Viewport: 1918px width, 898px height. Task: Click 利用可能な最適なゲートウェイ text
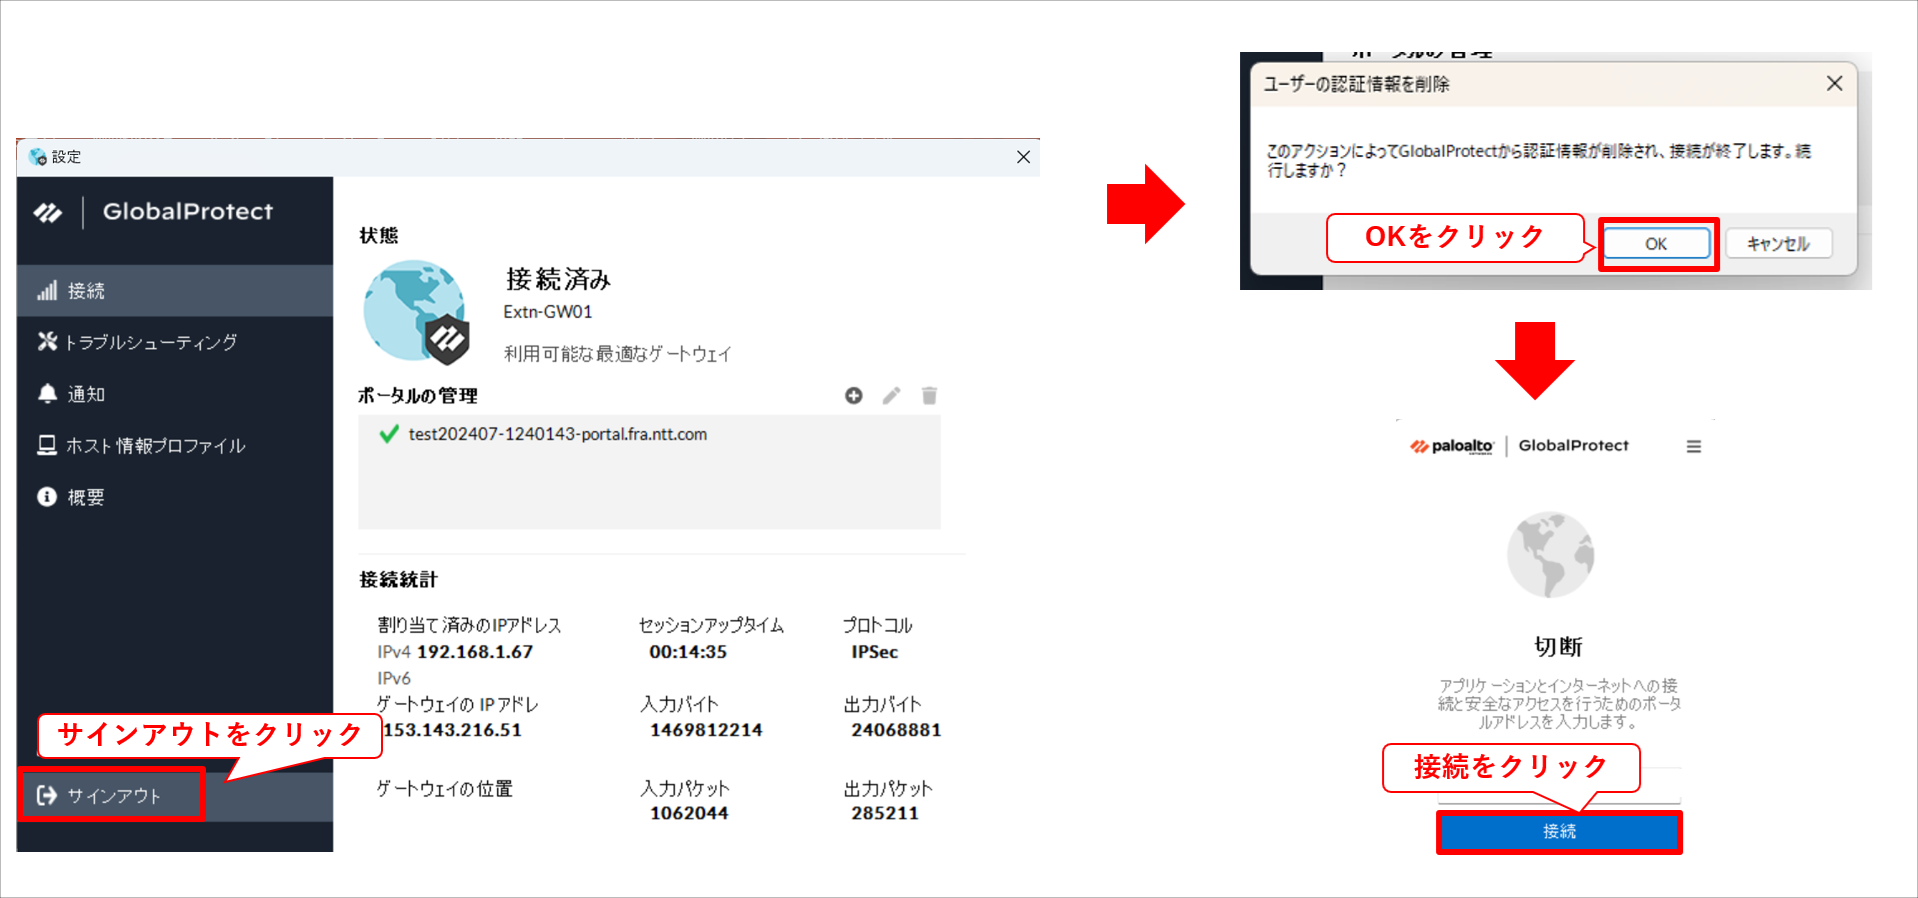(x=617, y=354)
